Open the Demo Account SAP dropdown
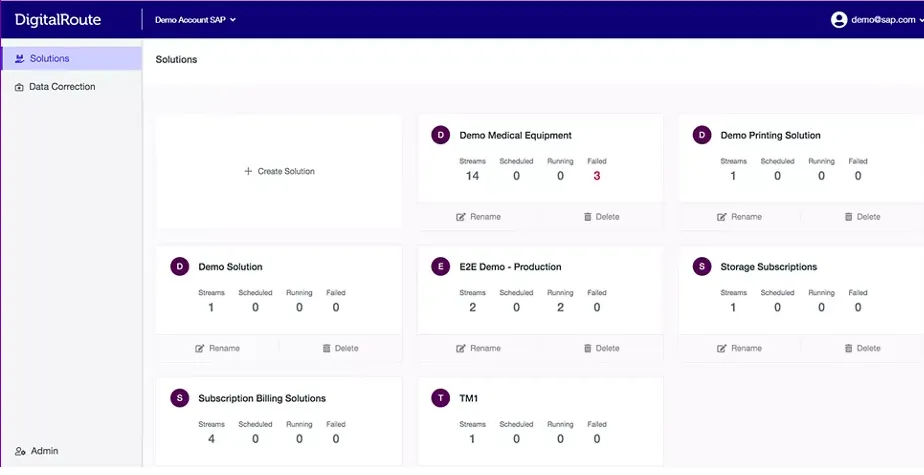The image size is (924, 475). click(x=195, y=20)
